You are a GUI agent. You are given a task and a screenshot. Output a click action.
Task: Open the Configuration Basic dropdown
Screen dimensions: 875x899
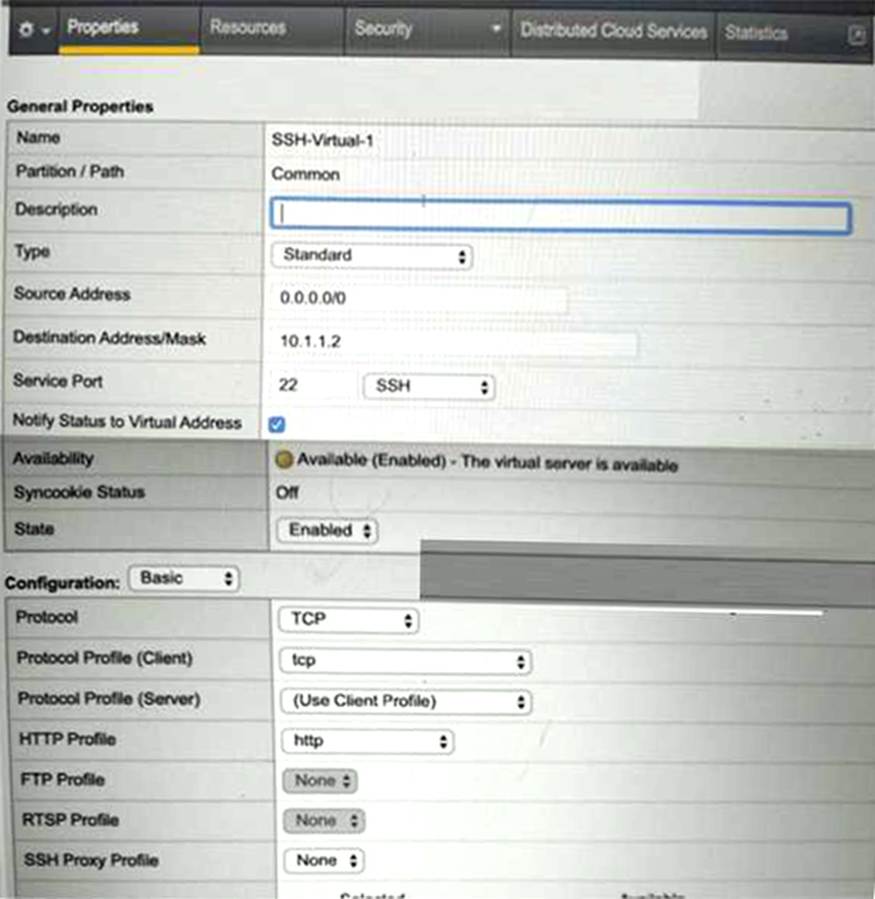184,579
